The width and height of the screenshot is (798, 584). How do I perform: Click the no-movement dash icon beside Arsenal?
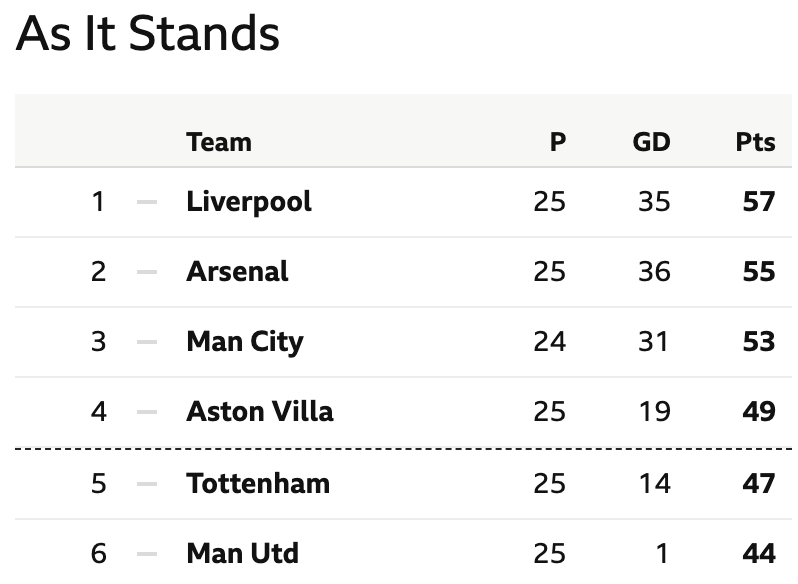[147, 272]
